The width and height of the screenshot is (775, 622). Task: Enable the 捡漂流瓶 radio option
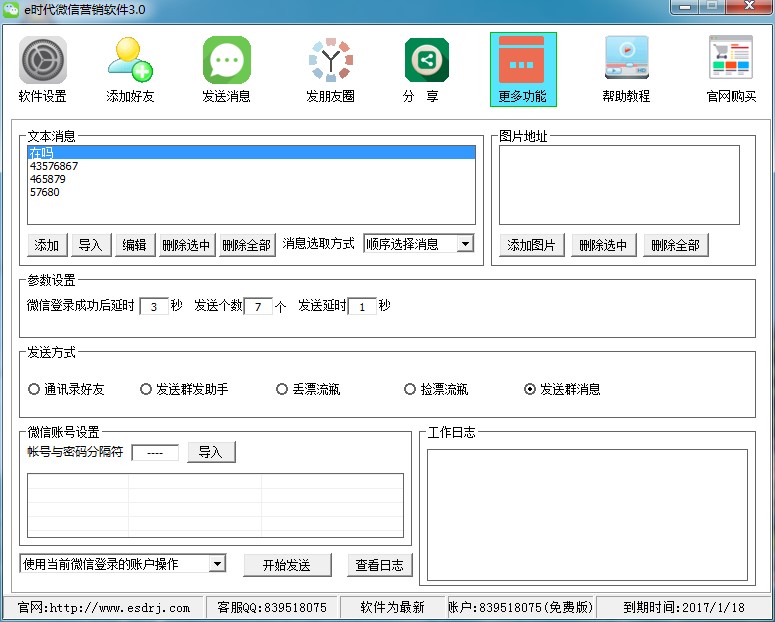[410, 389]
